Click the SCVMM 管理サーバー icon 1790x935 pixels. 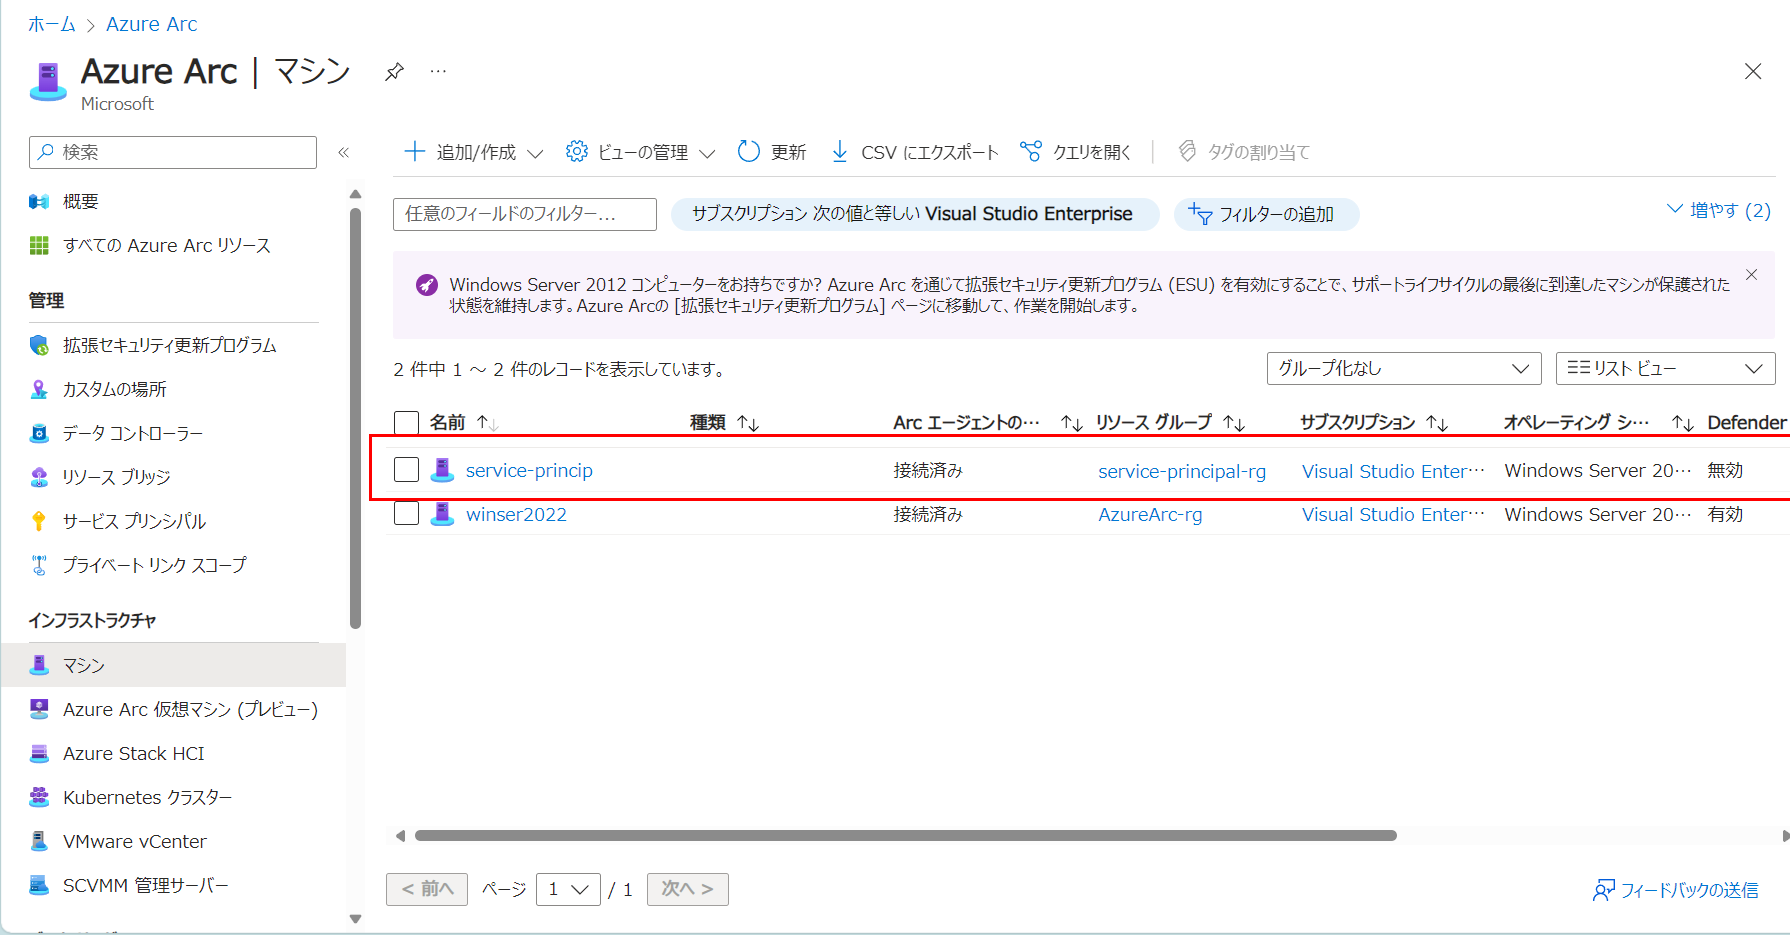point(39,885)
